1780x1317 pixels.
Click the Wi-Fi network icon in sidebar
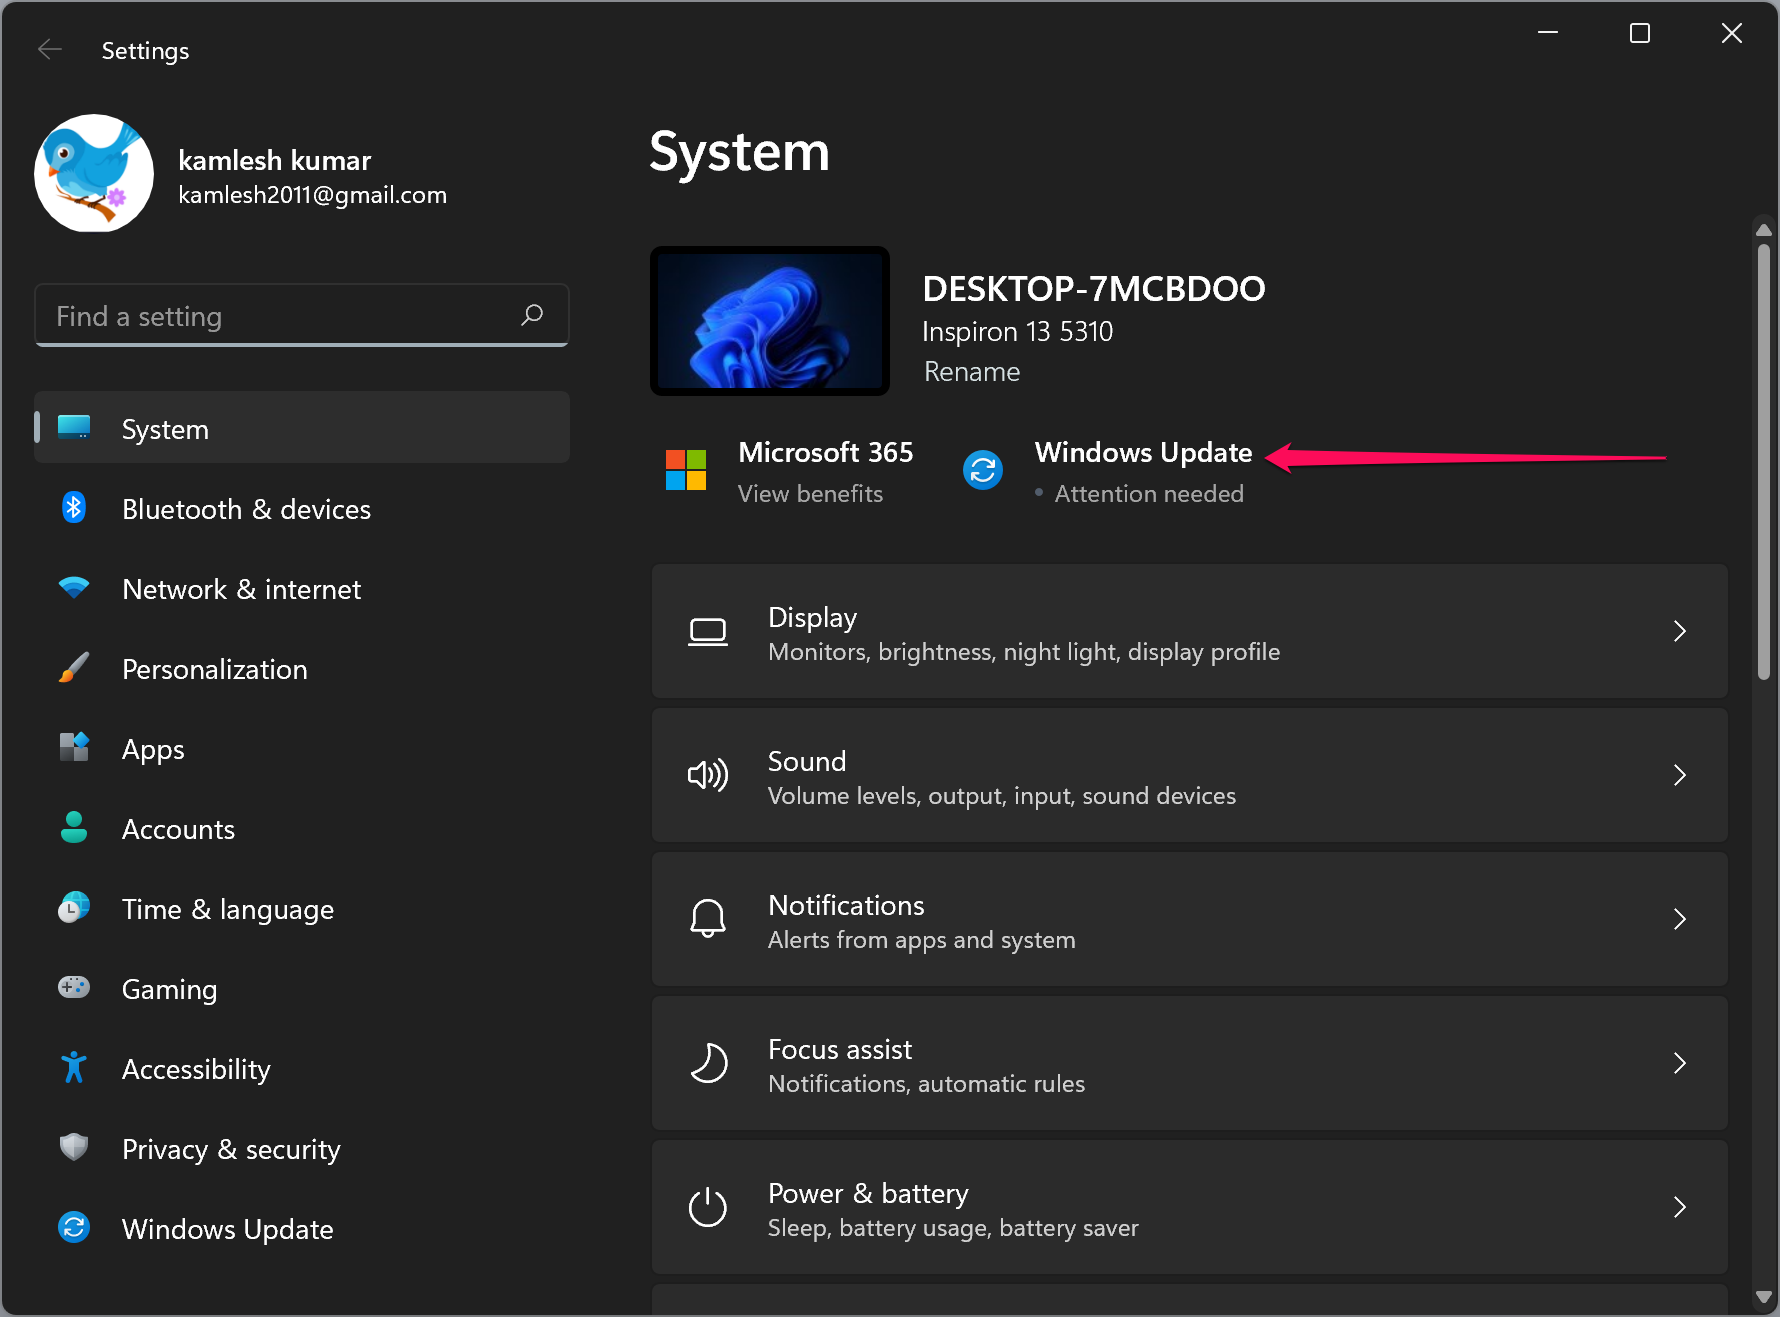point(74,588)
